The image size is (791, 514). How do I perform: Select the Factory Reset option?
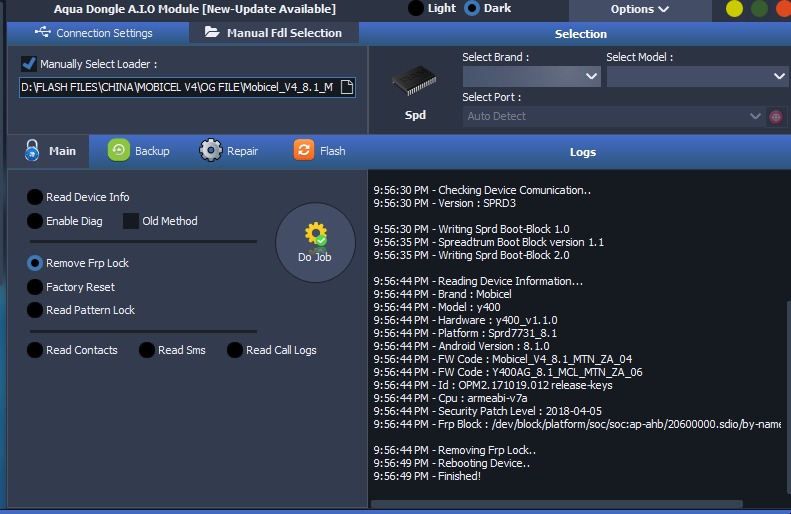(34, 287)
